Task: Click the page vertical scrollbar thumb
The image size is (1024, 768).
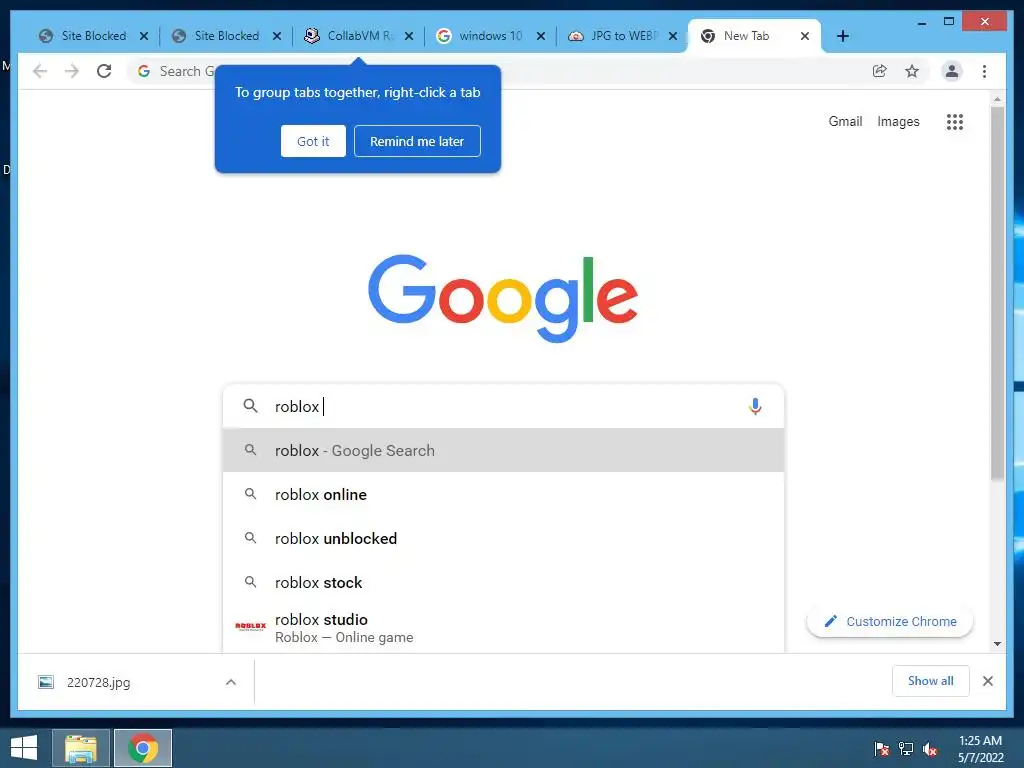Action: (x=997, y=294)
